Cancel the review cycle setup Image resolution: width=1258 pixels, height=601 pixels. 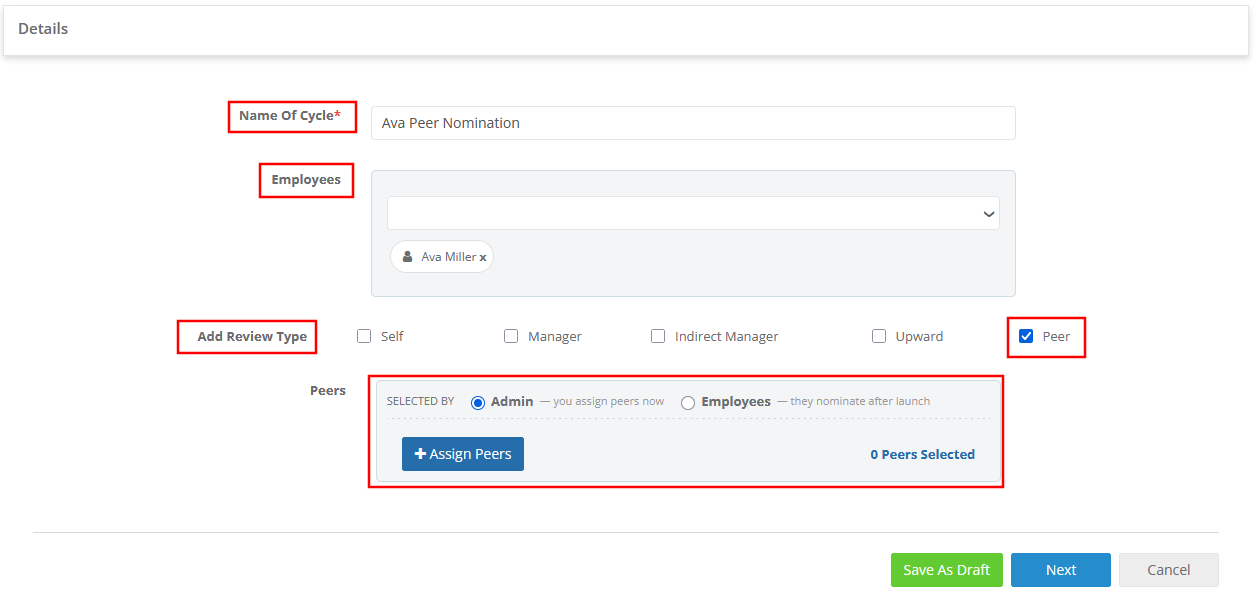[1169, 570]
